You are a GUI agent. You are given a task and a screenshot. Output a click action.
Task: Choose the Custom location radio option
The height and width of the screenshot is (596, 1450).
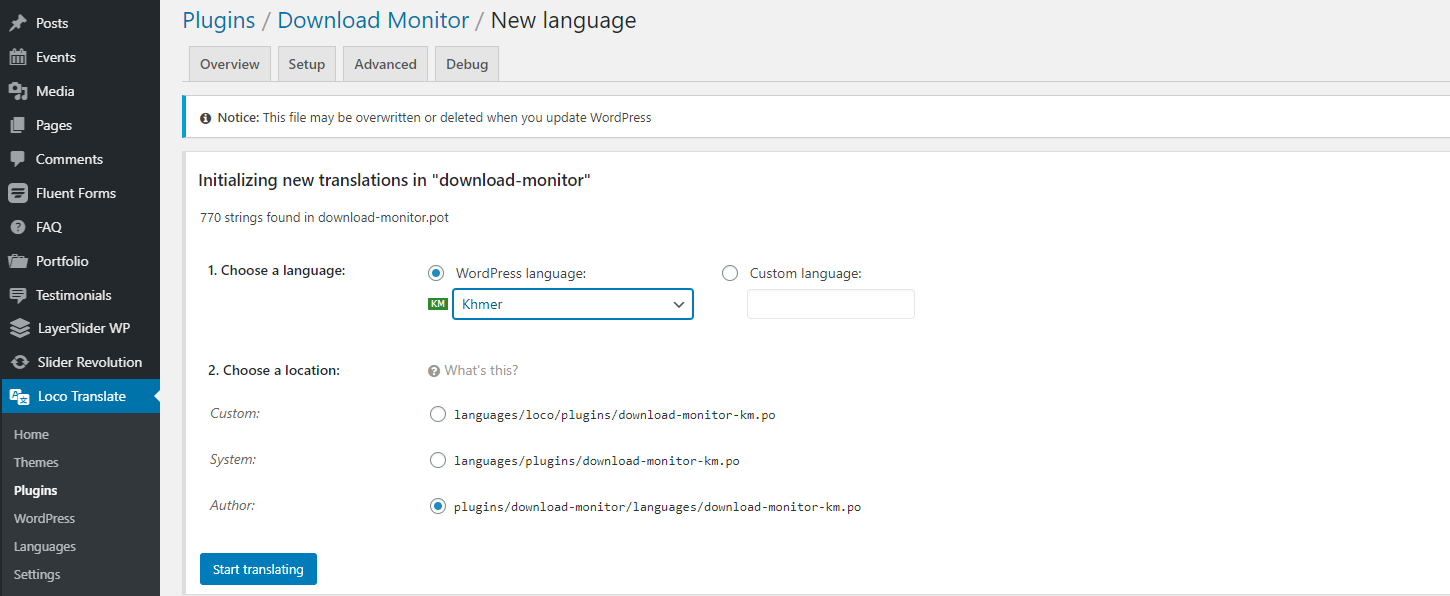point(437,414)
